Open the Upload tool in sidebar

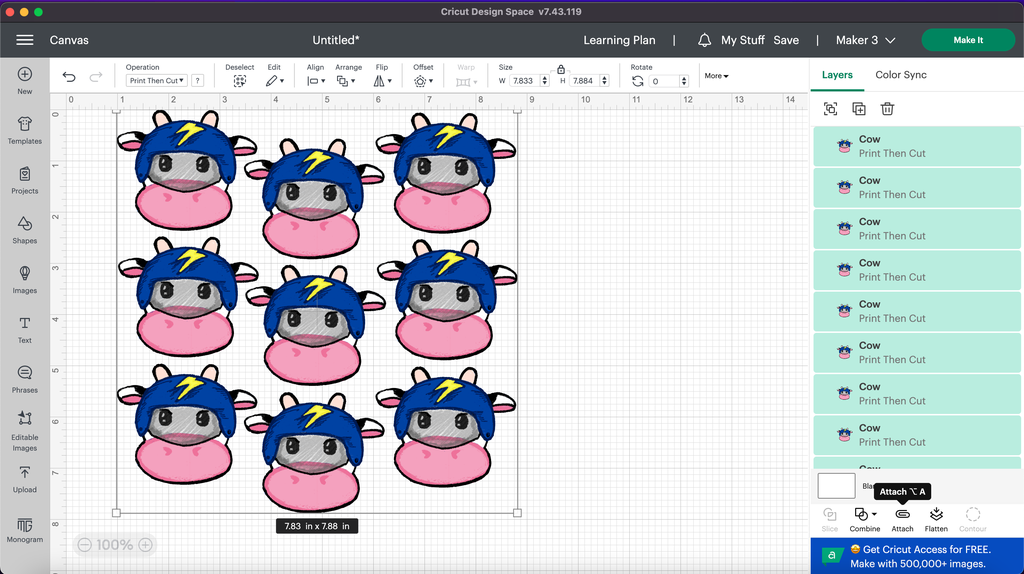(x=25, y=478)
